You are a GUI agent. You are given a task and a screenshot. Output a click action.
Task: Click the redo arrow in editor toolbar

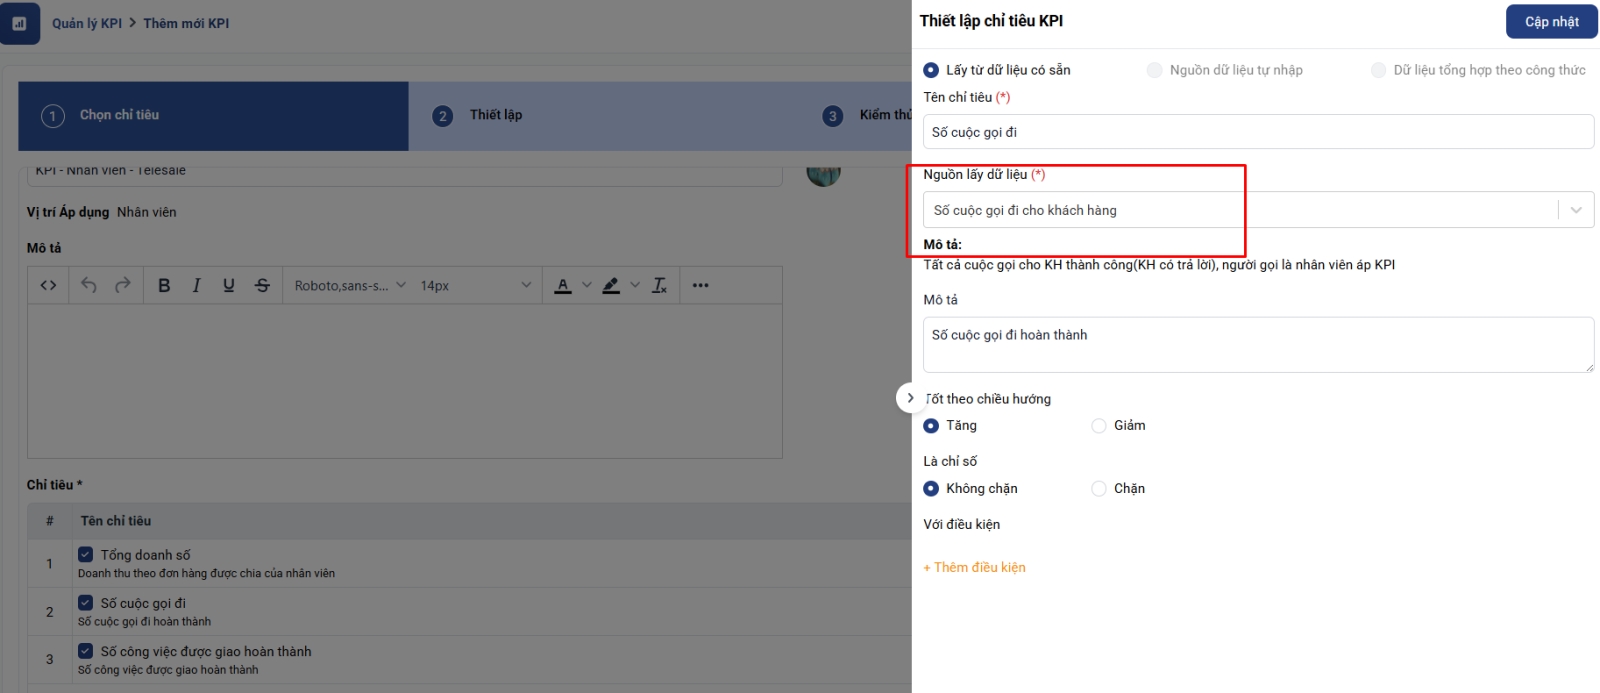pyautogui.click(x=123, y=286)
